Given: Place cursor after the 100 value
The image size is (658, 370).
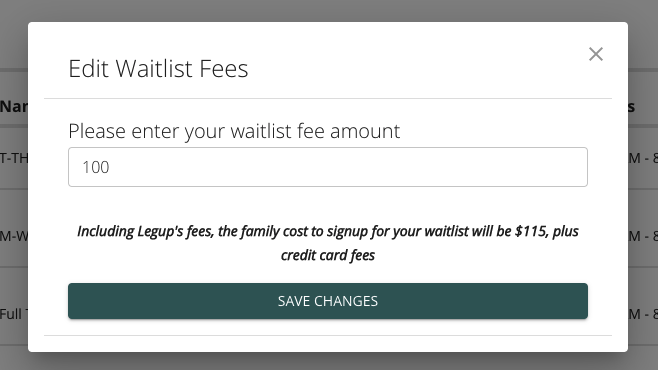Looking at the screenshot, I should pos(110,167).
